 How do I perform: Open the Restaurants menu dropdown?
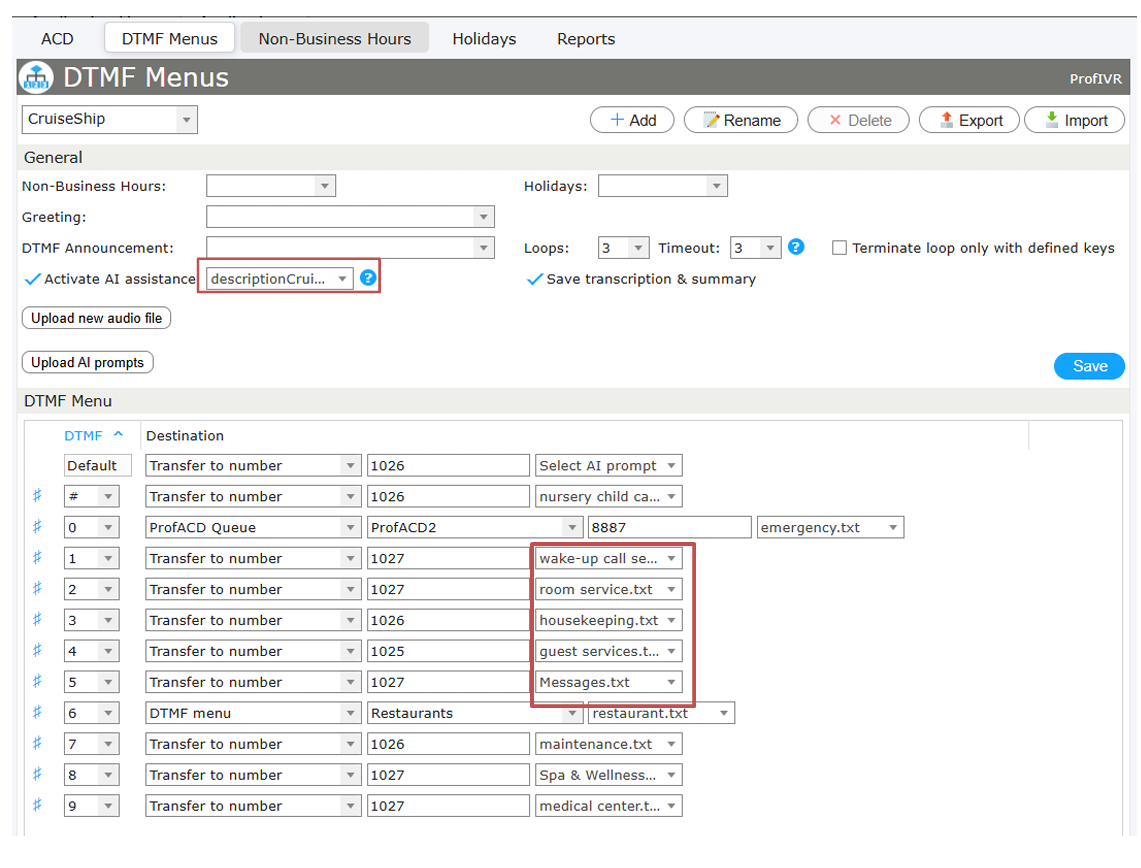[x=475, y=713]
